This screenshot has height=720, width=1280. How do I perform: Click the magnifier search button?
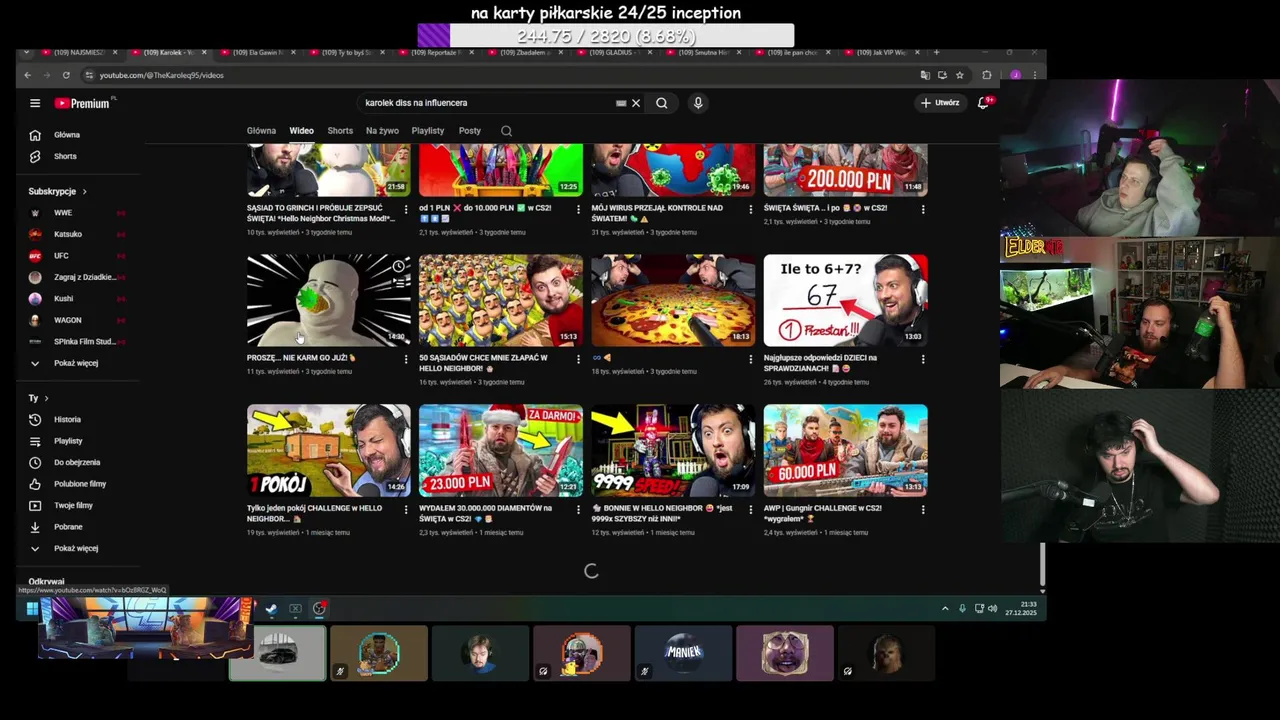(x=662, y=103)
